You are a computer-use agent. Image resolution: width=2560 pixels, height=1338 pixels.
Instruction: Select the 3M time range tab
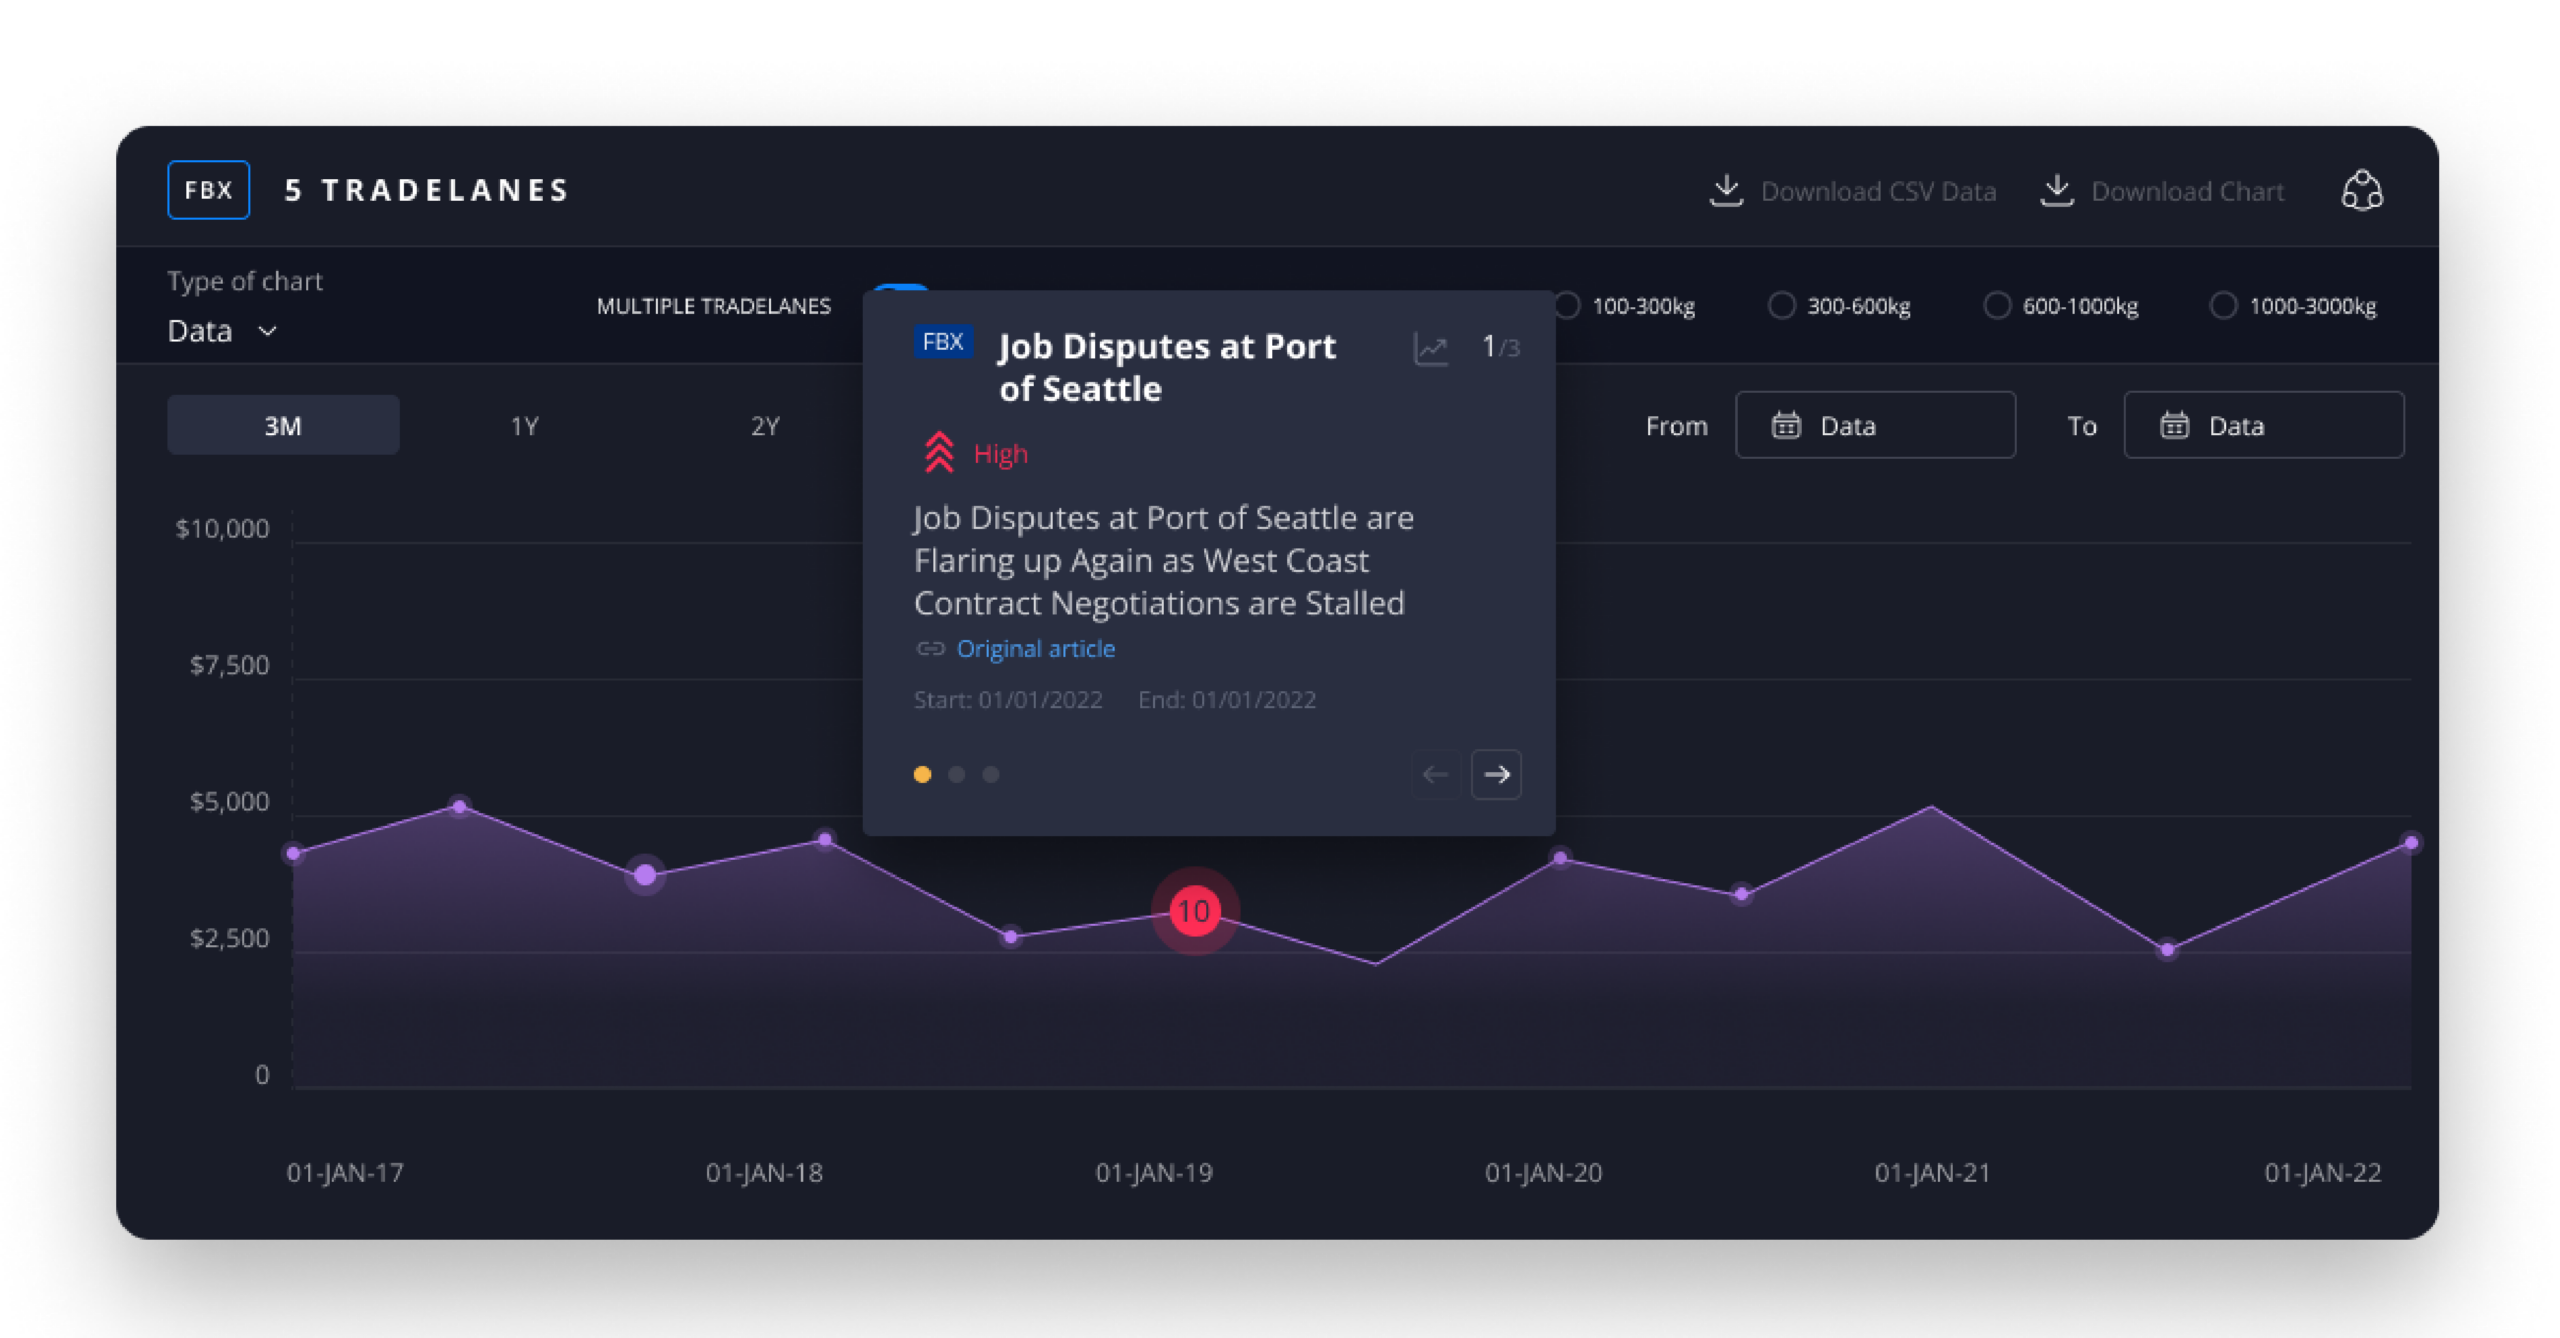283,426
